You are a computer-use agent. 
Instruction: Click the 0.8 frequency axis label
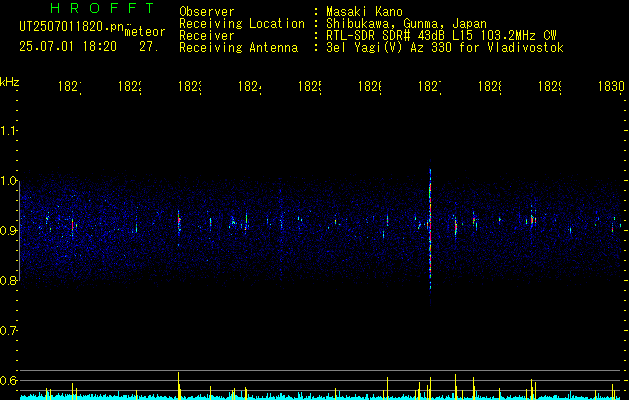tap(9, 280)
